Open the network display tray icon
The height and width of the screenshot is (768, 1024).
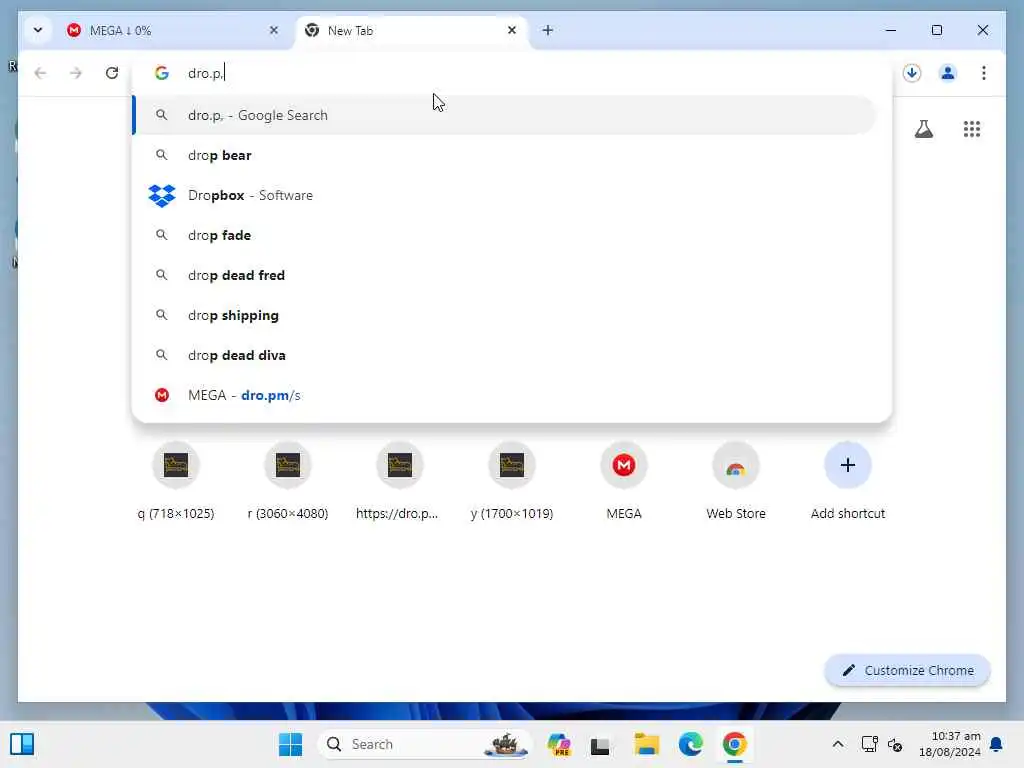coord(869,744)
